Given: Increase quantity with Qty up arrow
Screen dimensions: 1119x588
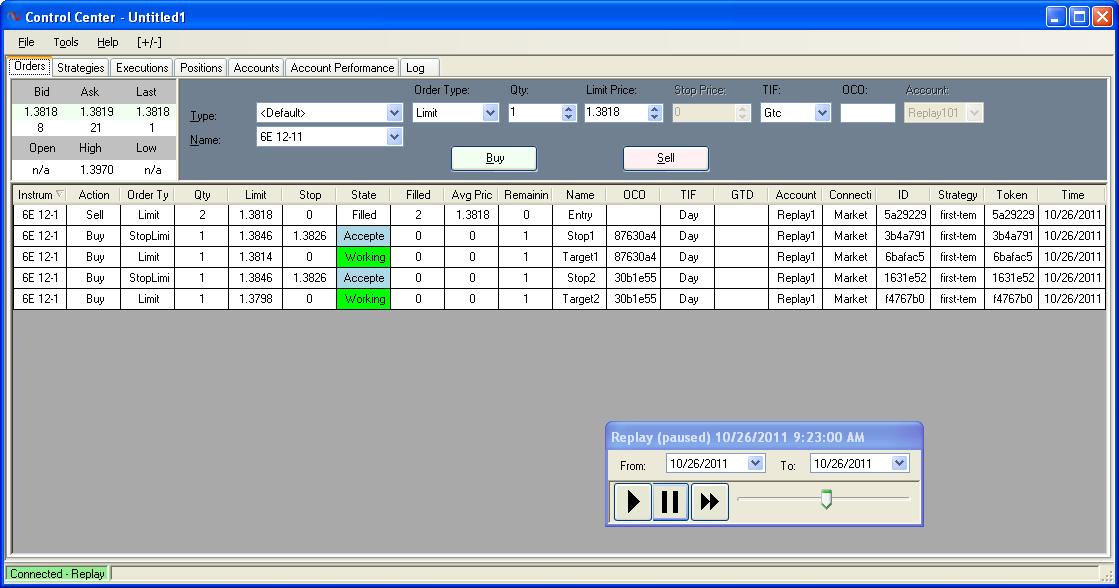Looking at the screenshot, I should click(x=568, y=108).
